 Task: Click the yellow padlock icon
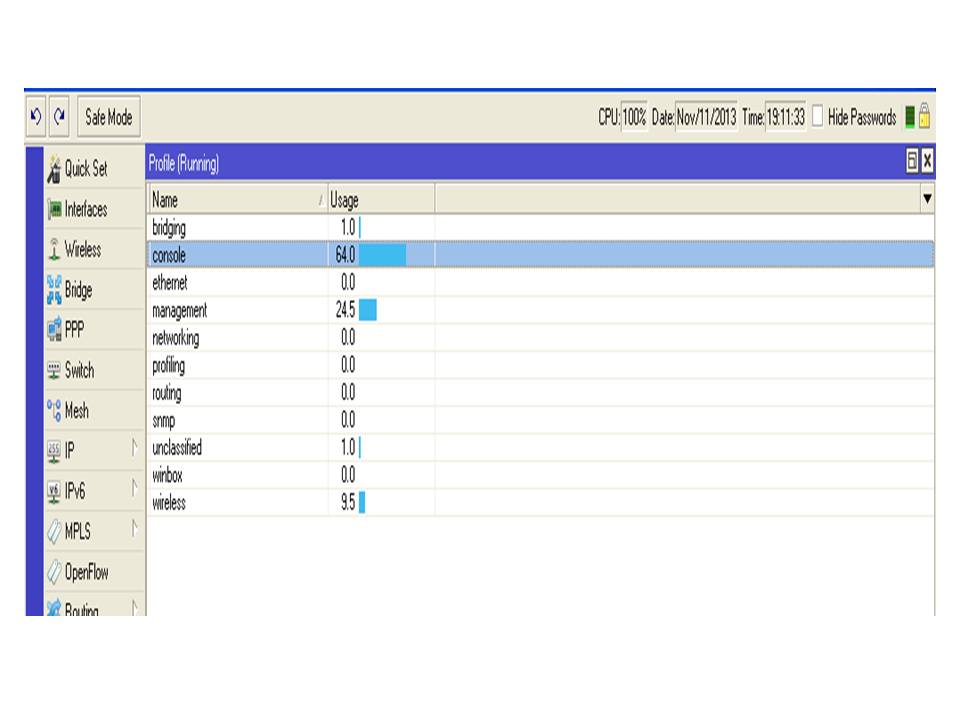pyautogui.click(x=924, y=116)
